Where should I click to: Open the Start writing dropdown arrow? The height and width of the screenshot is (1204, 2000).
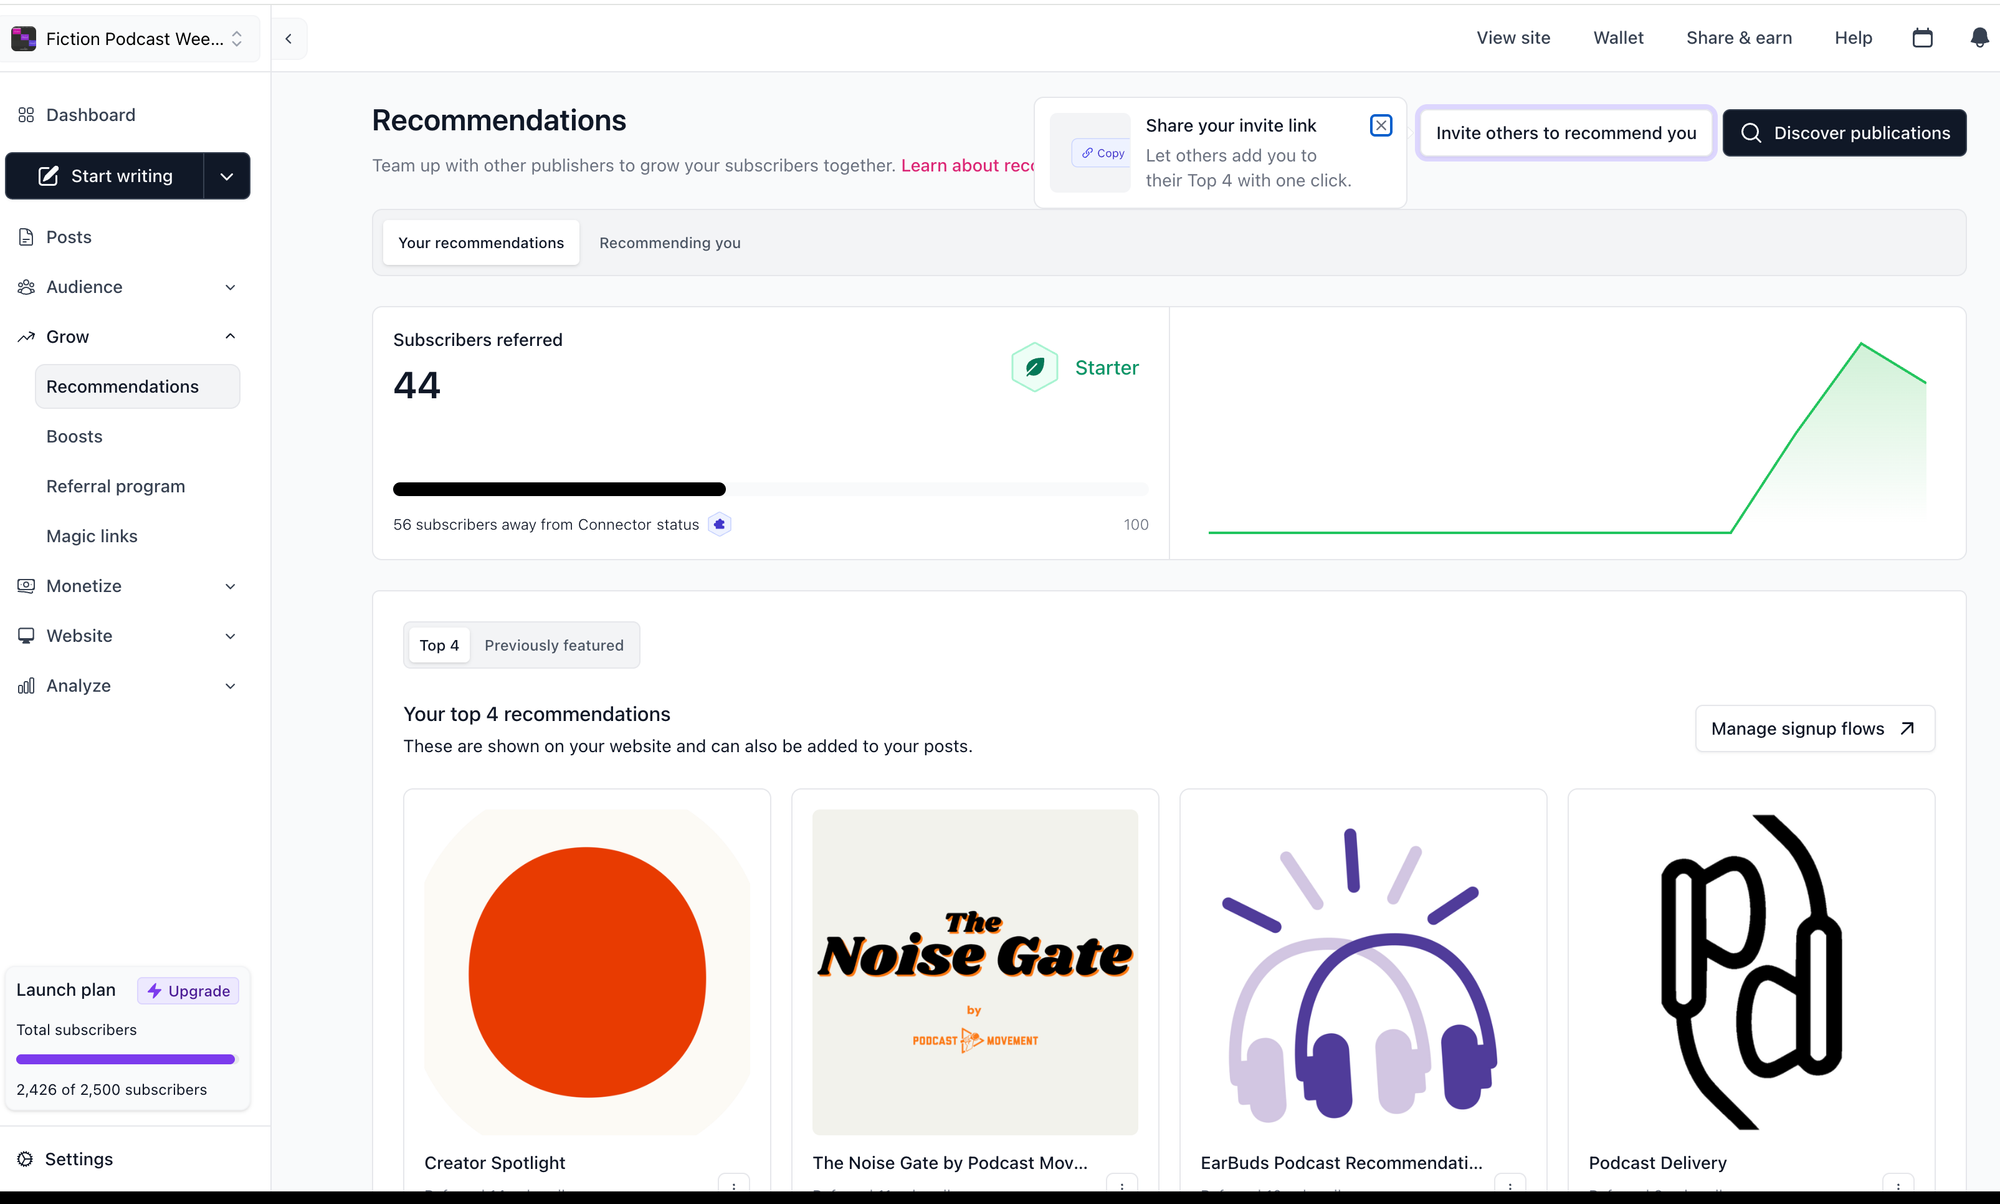227,176
